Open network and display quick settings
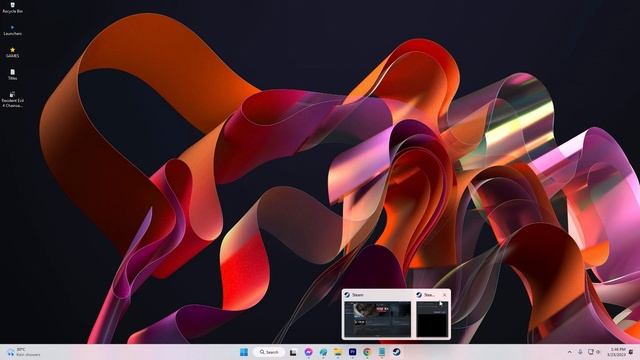 click(590, 352)
